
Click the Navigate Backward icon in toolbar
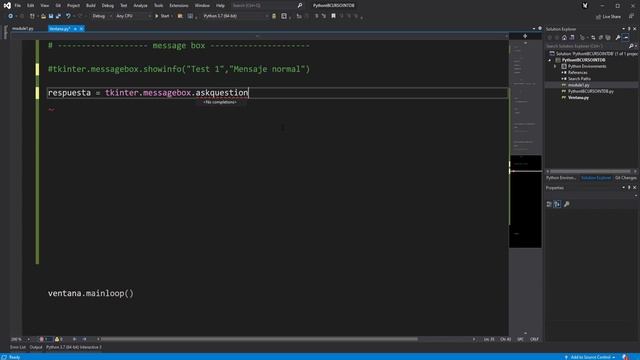[x=10, y=16]
